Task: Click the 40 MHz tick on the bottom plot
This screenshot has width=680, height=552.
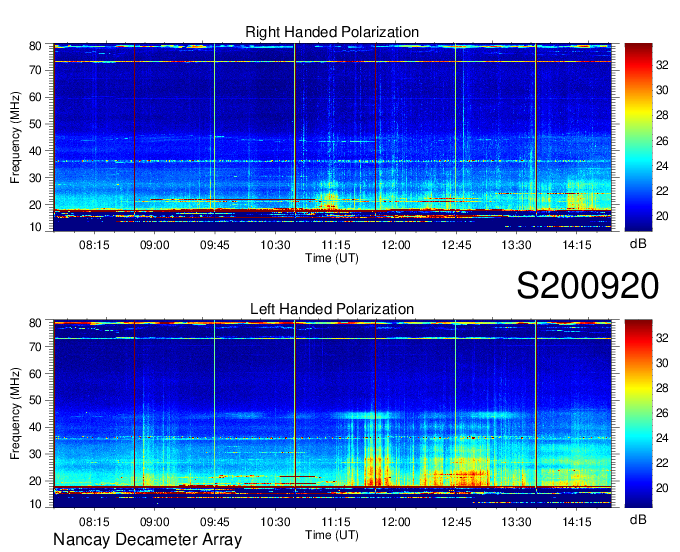Action: coord(35,427)
